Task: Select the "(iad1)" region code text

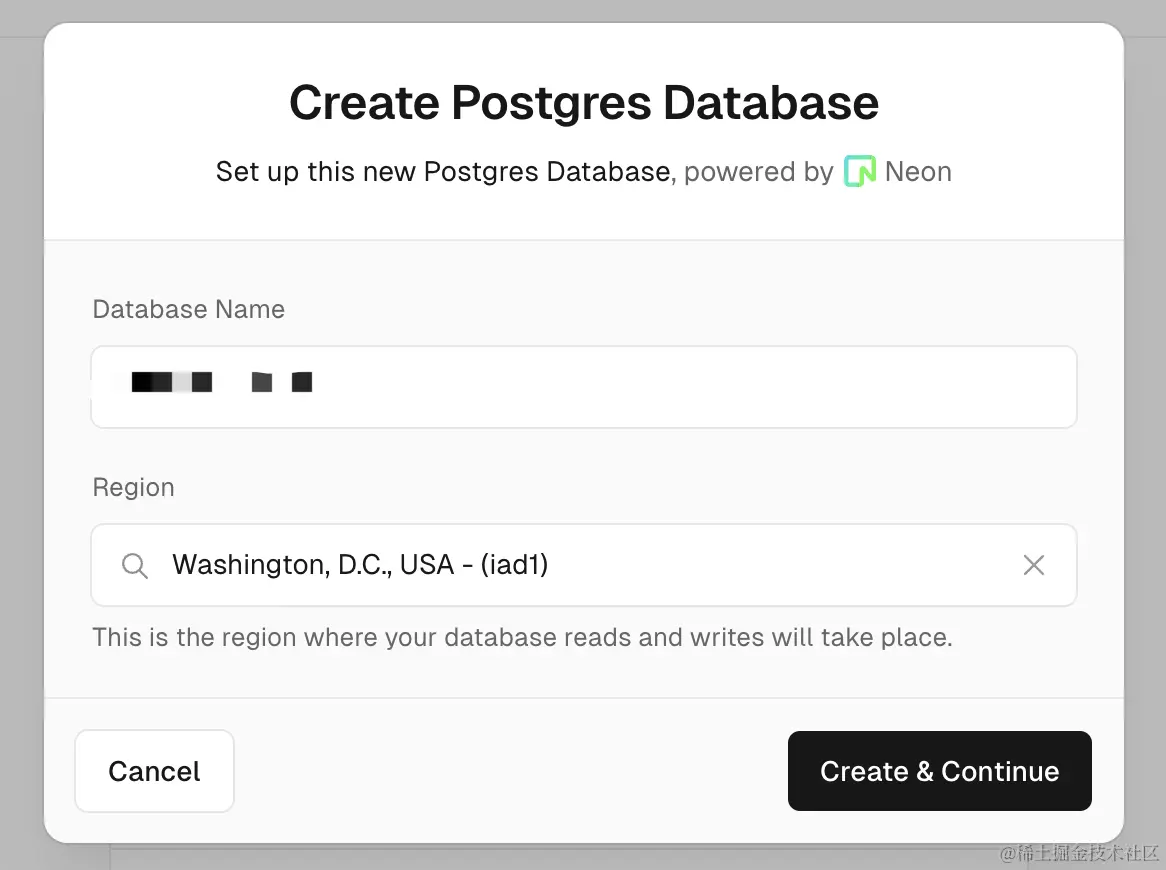Action: point(514,566)
